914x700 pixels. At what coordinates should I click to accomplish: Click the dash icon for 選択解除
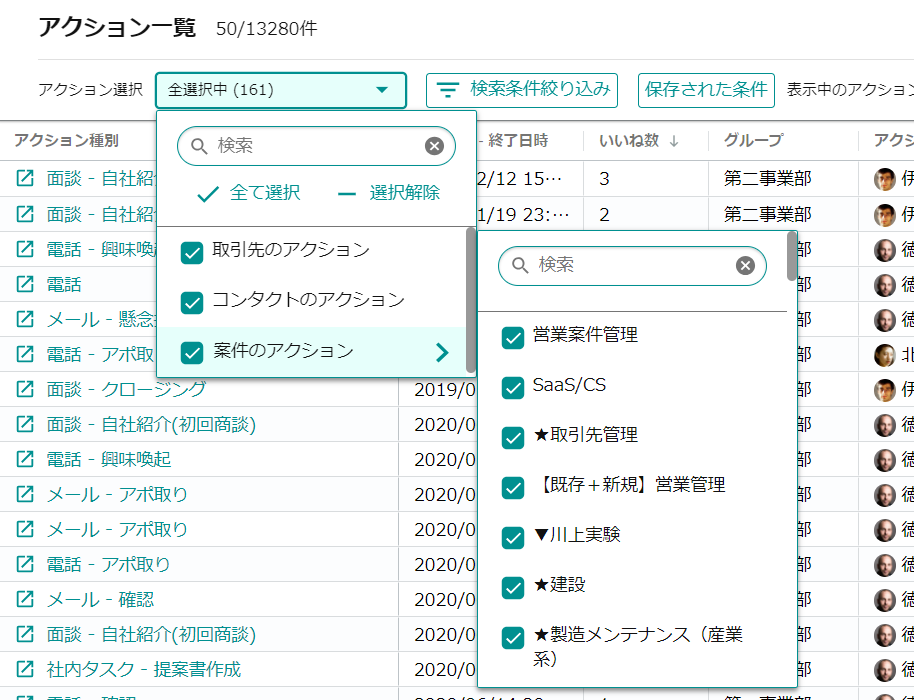(x=347, y=194)
